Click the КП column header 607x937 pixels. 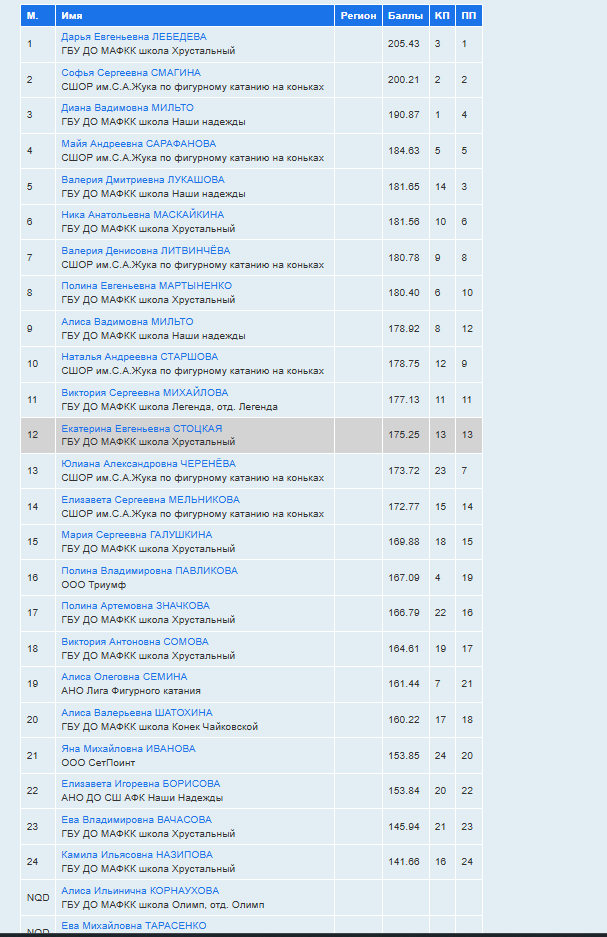tap(442, 16)
